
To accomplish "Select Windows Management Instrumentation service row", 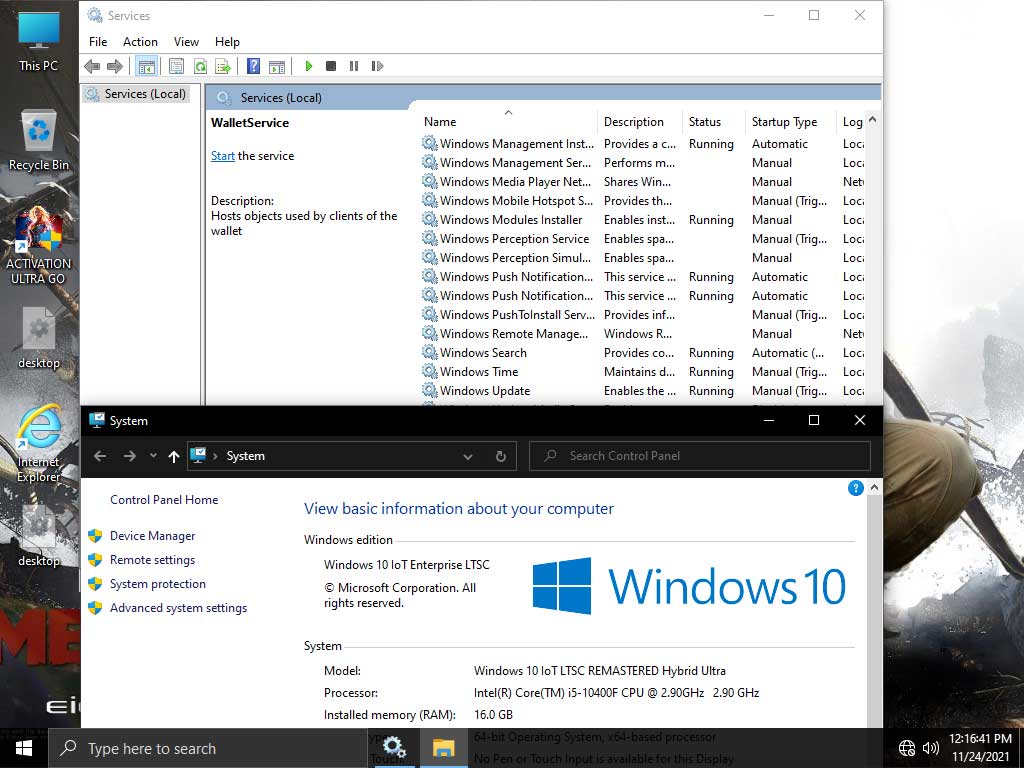I will (643, 144).
